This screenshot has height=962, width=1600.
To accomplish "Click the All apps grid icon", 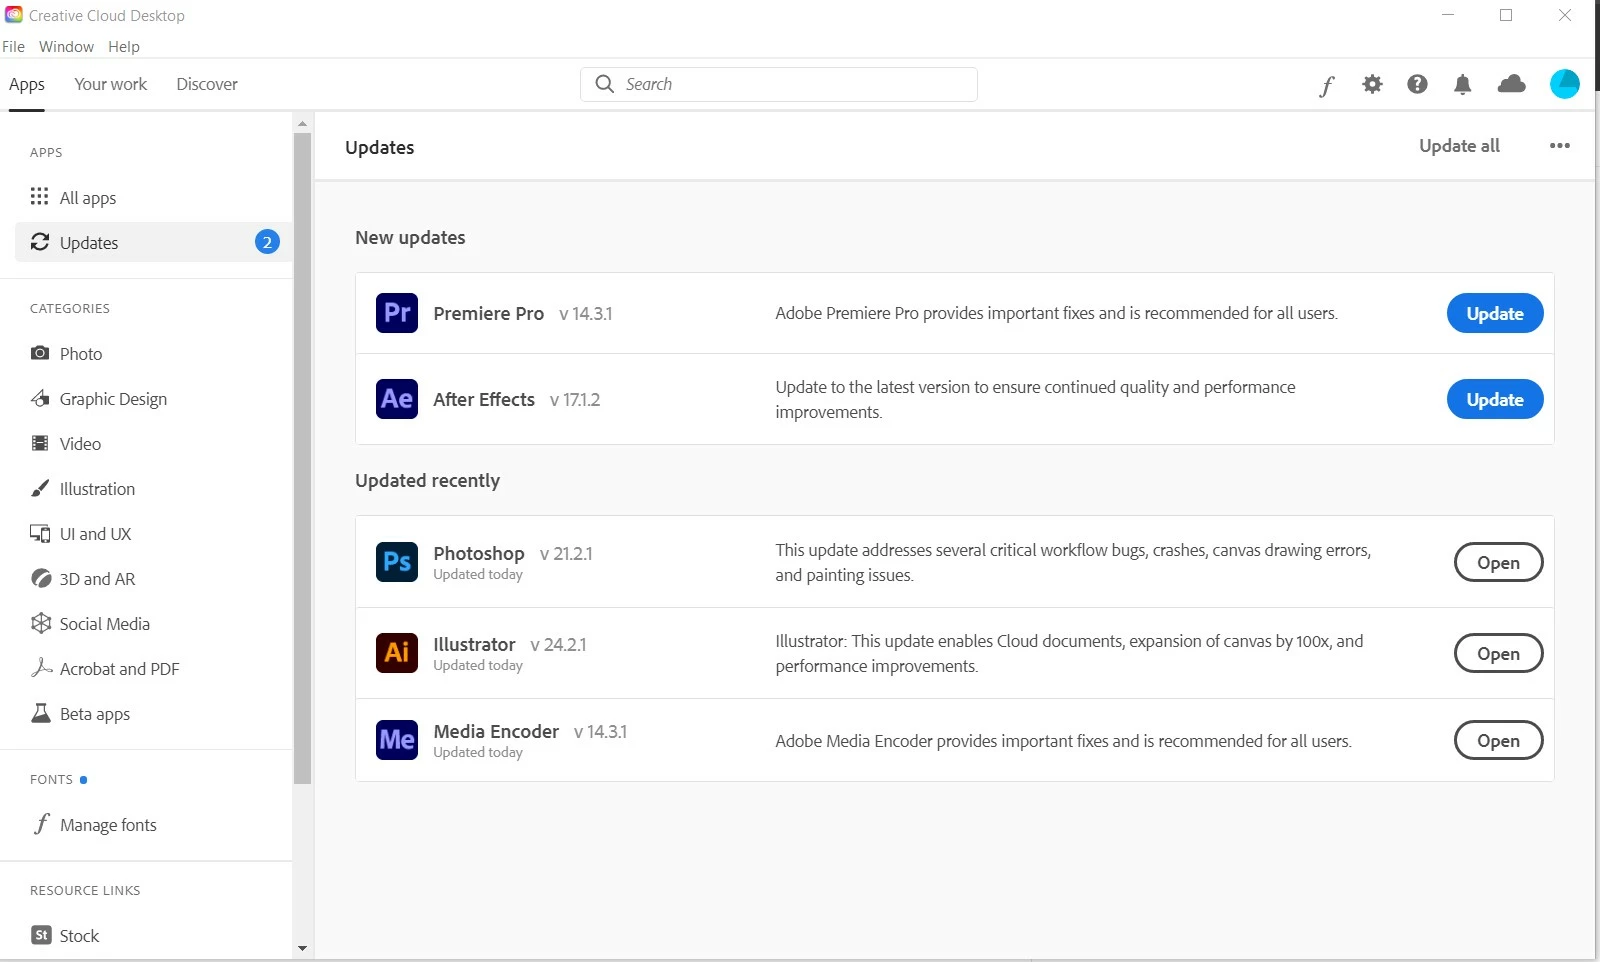I will pos(39,196).
